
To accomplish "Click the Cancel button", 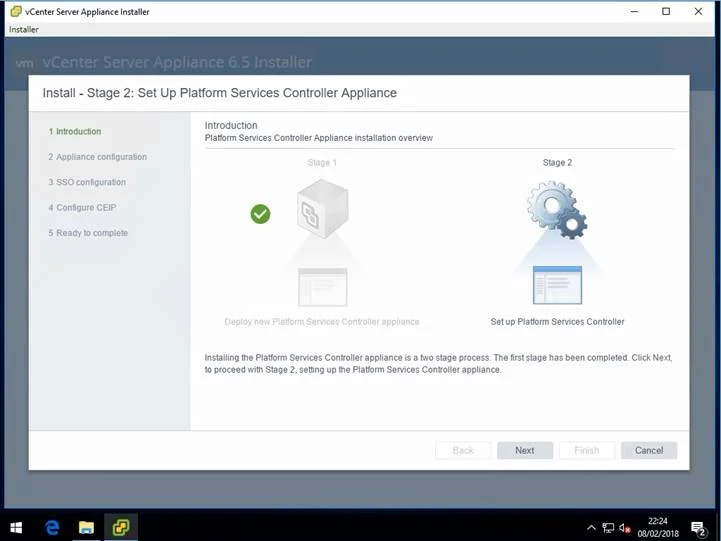I will coord(649,450).
